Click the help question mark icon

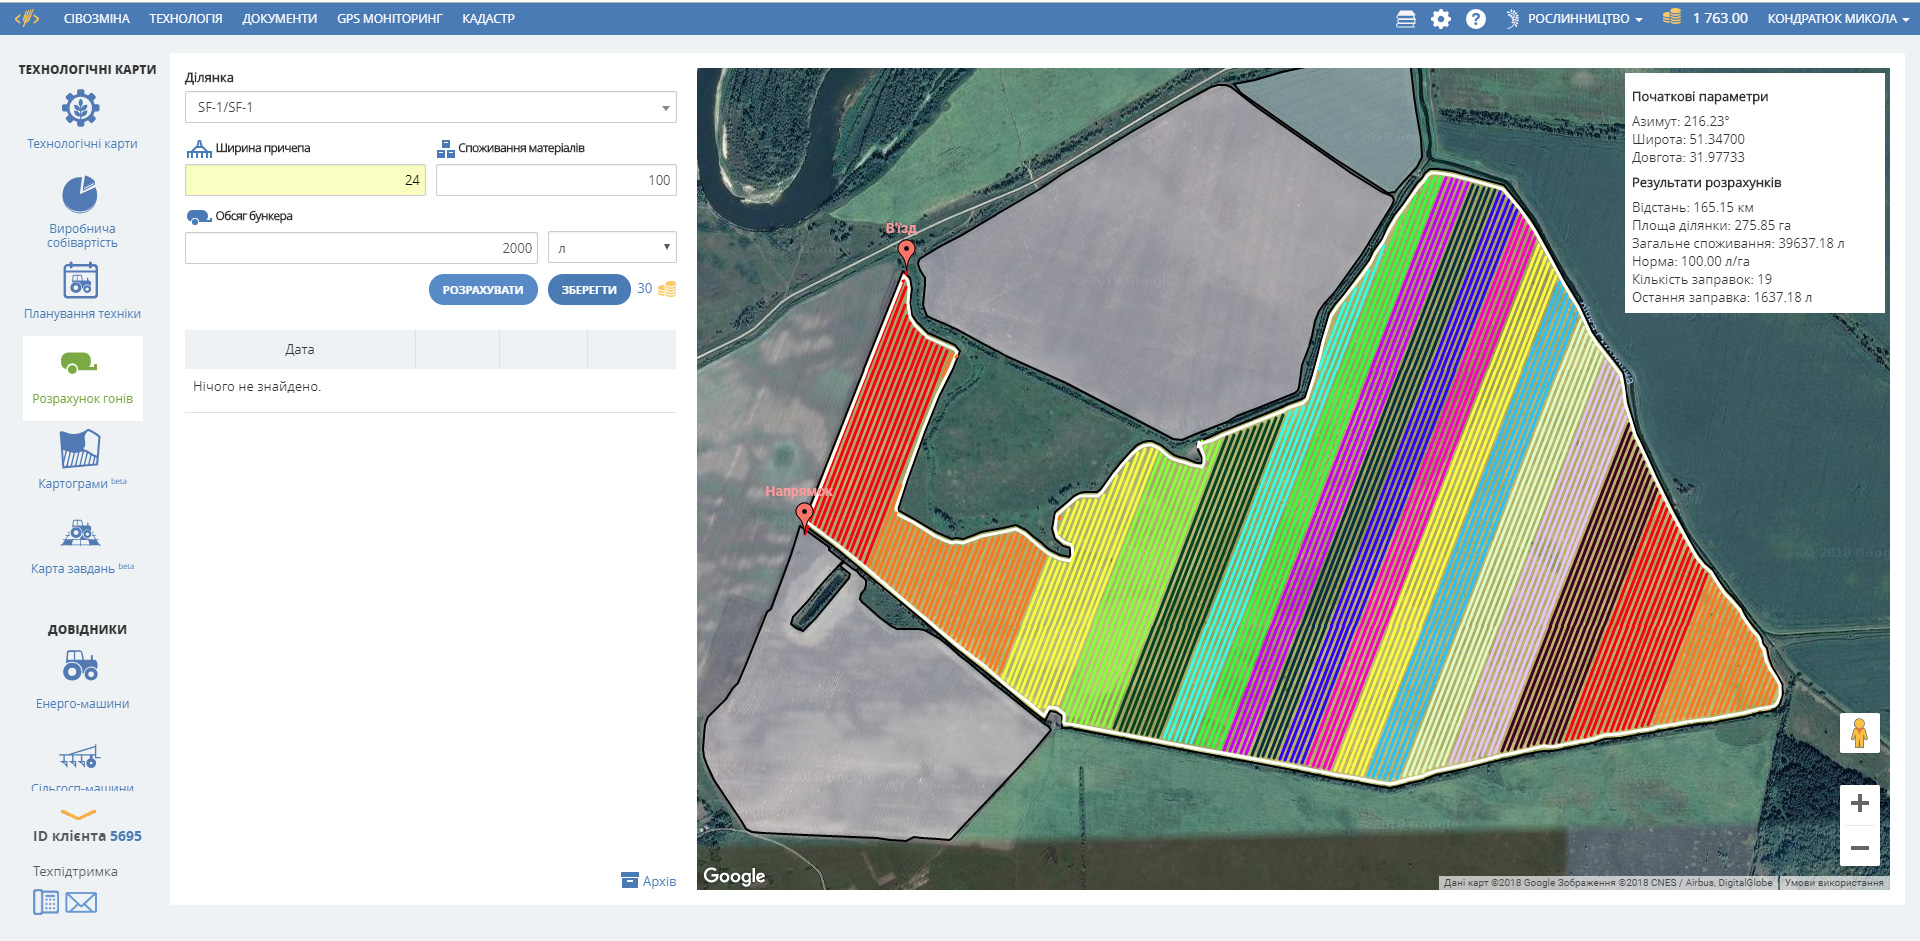coord(1475,19)
